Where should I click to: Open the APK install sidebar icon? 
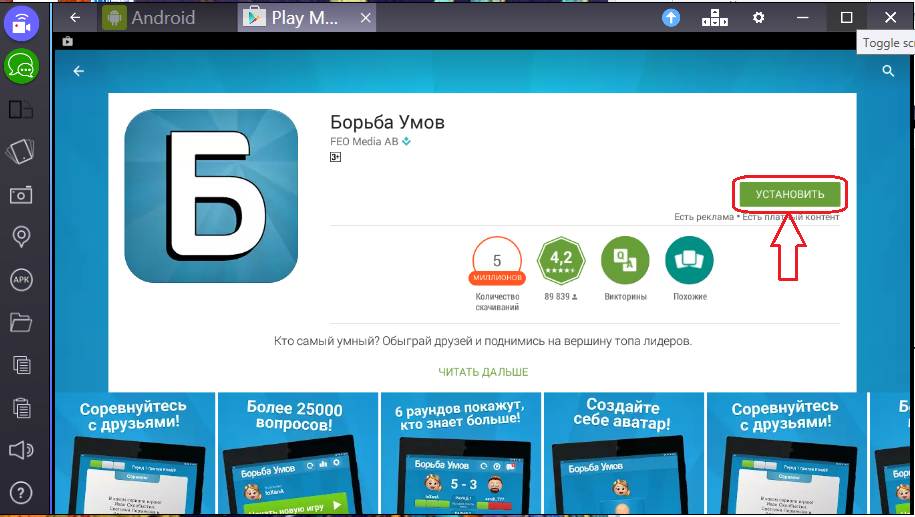coord(21,279)
